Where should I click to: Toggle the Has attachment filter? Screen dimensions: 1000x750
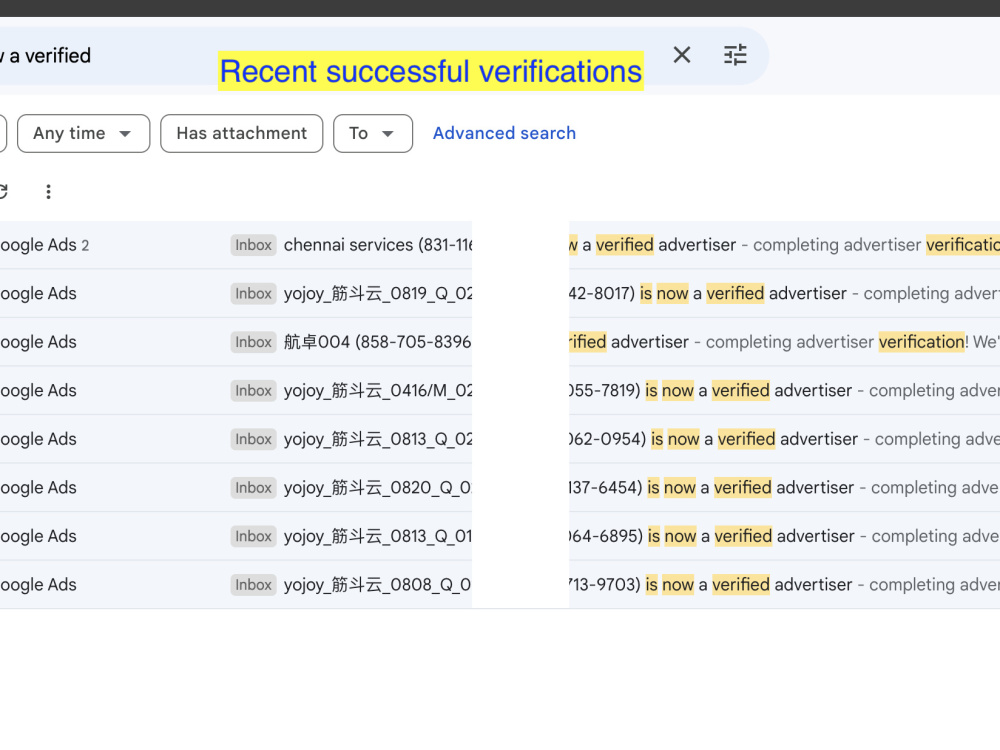tap(242, 133)
